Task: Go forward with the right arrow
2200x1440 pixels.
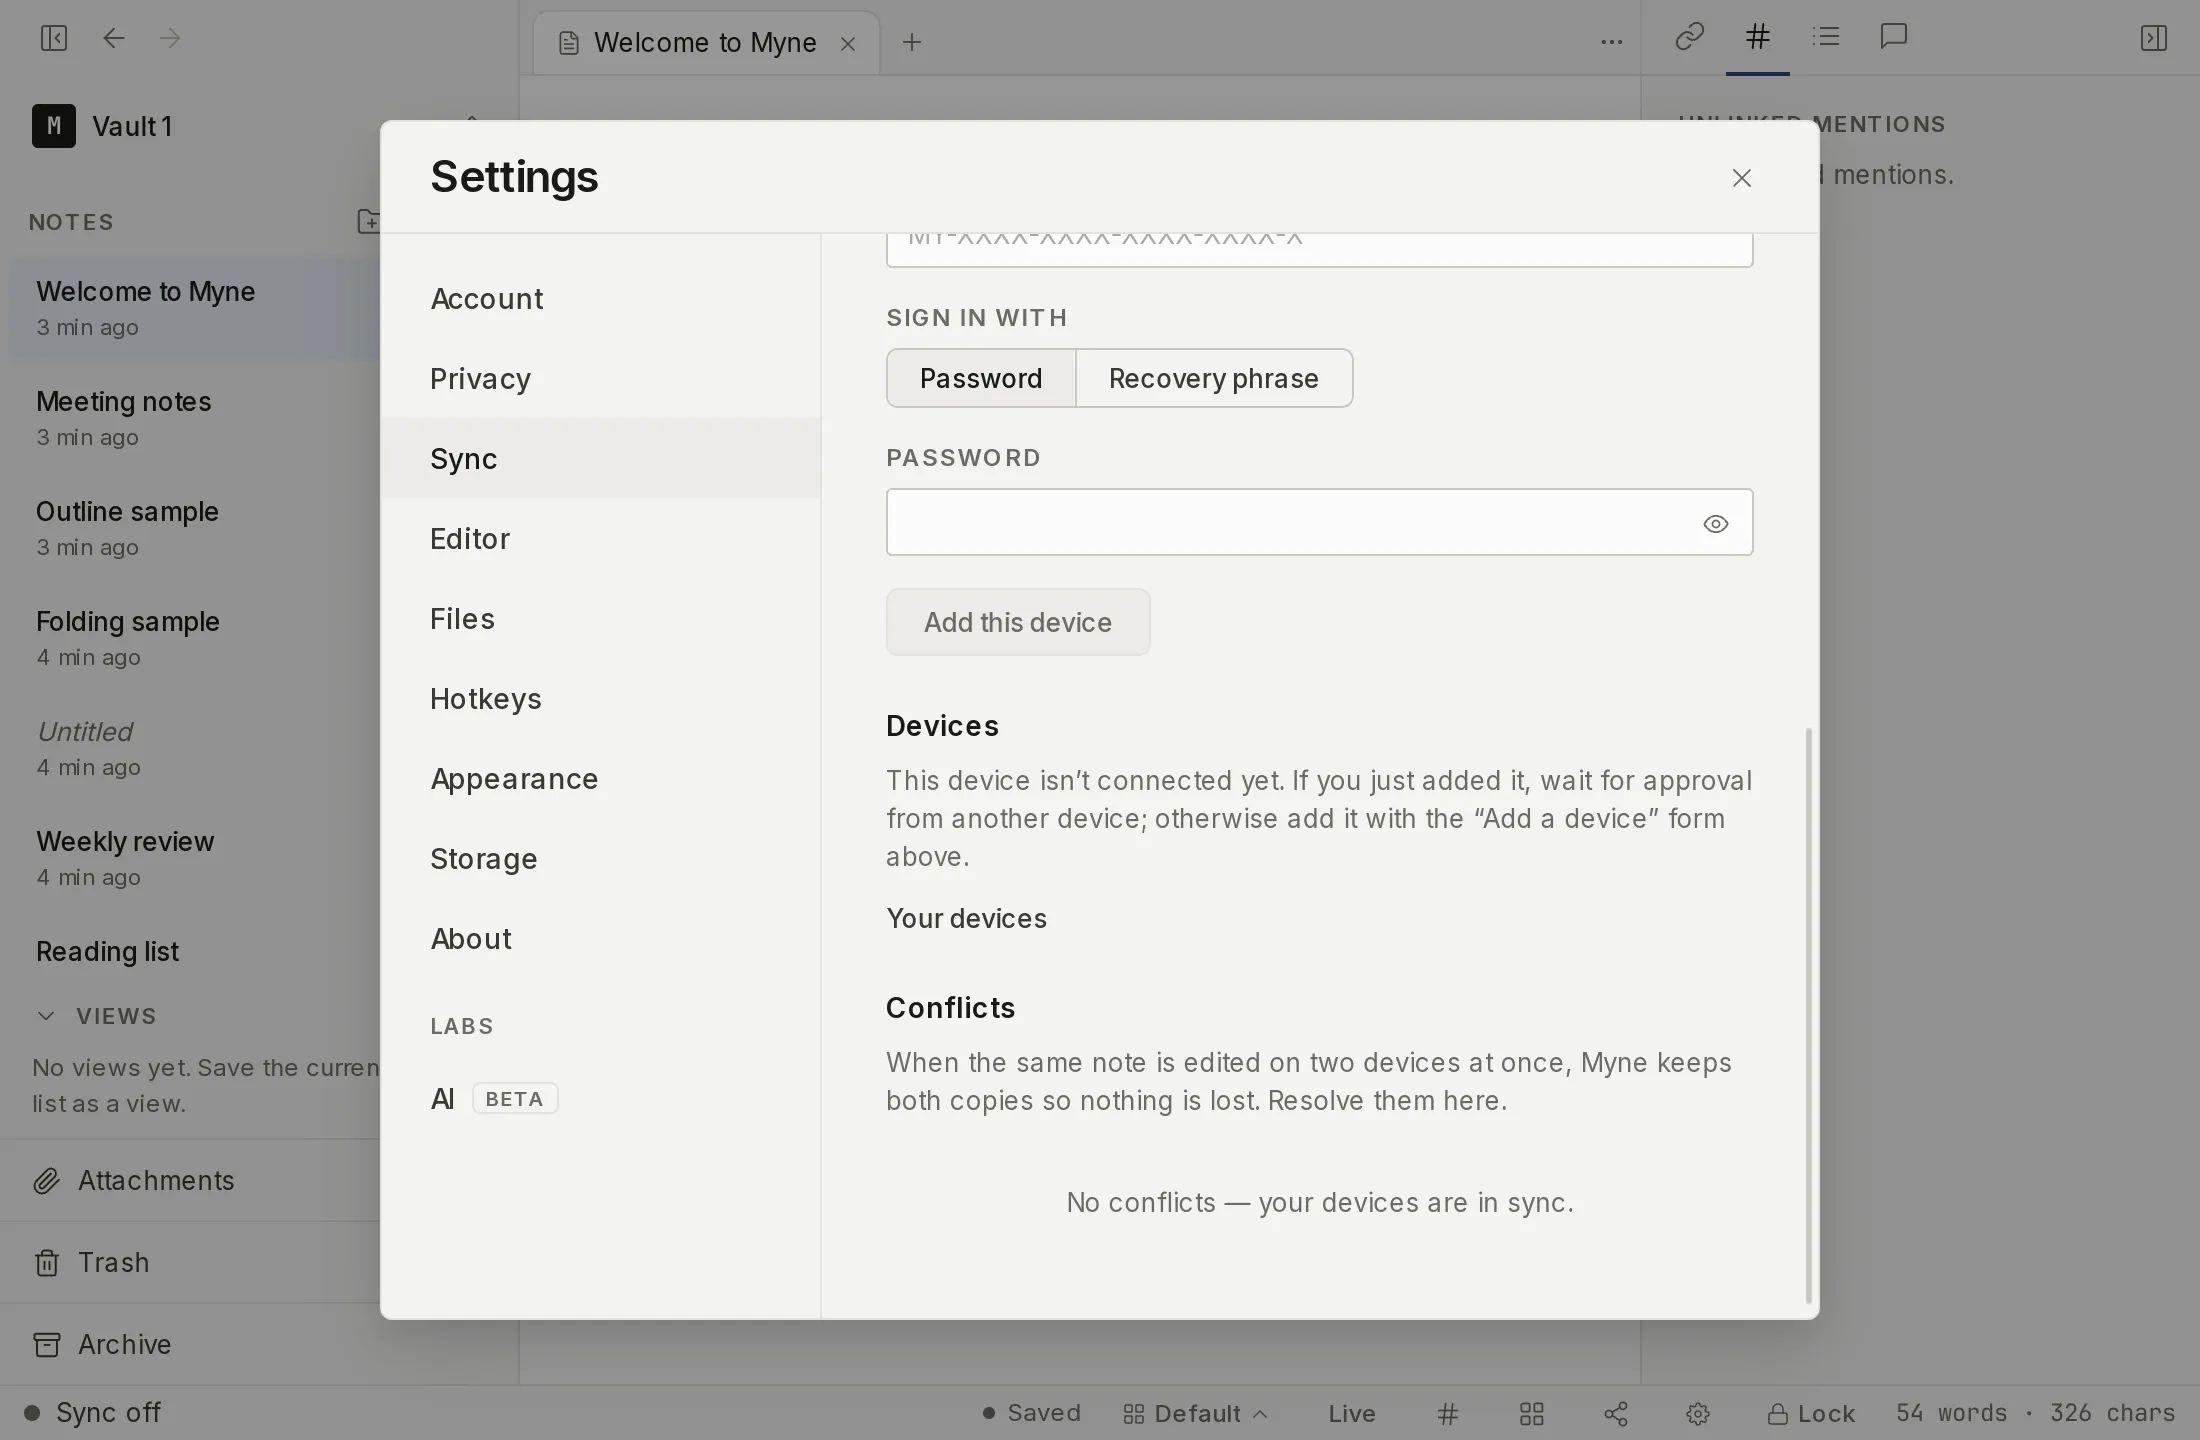Action: [170, 38]
